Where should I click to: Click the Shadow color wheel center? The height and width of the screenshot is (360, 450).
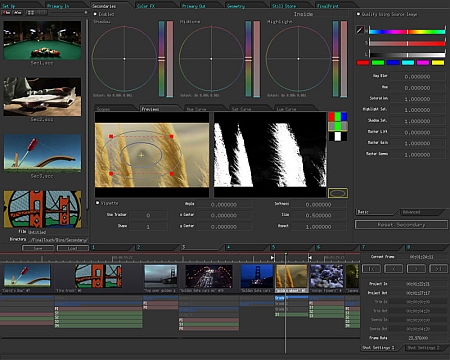pyautogui.click(x=124, y=59)
